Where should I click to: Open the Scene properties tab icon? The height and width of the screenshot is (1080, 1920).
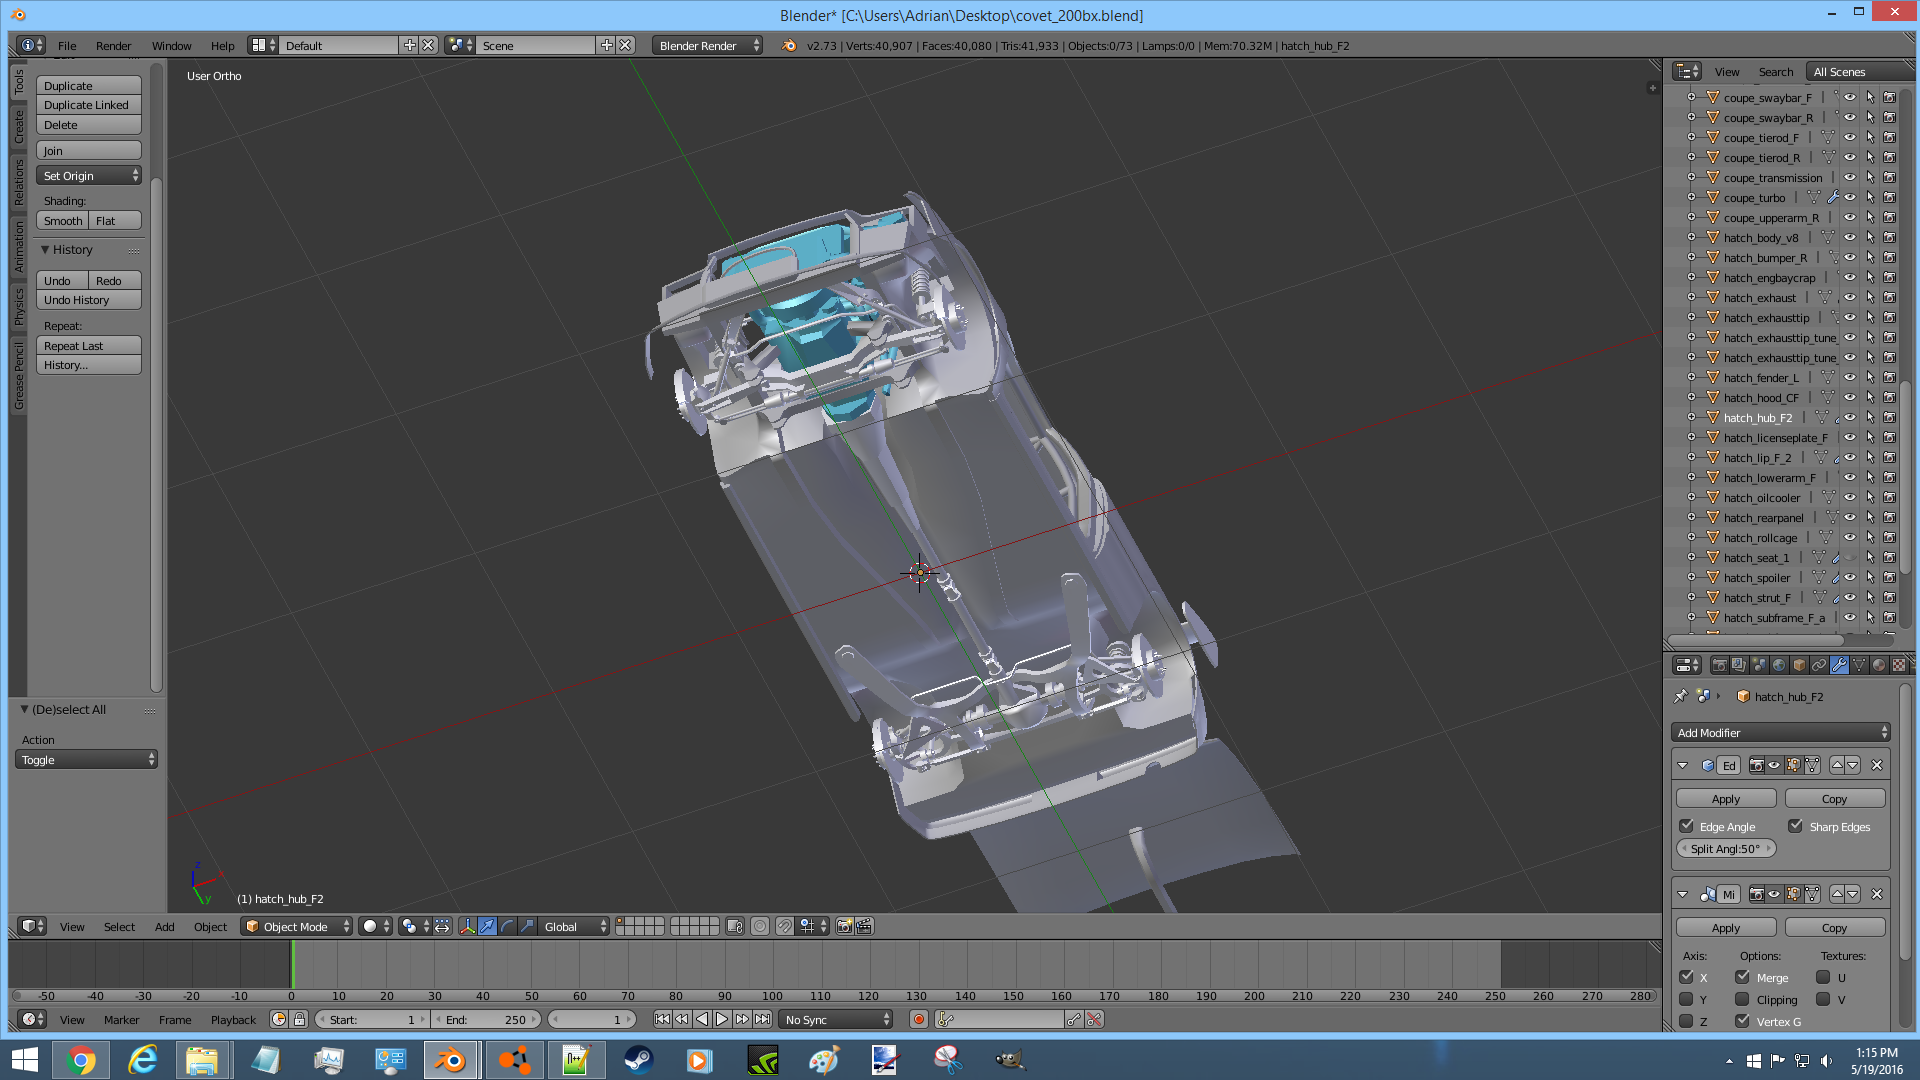[x=1759, y=665]
